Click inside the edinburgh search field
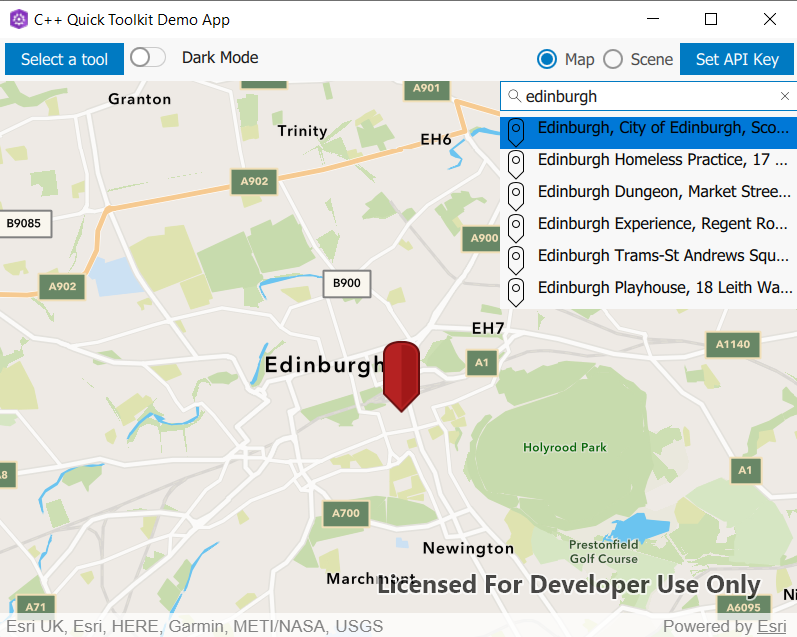The width and height of the screenshot is (797, 637). coord(640,96)
